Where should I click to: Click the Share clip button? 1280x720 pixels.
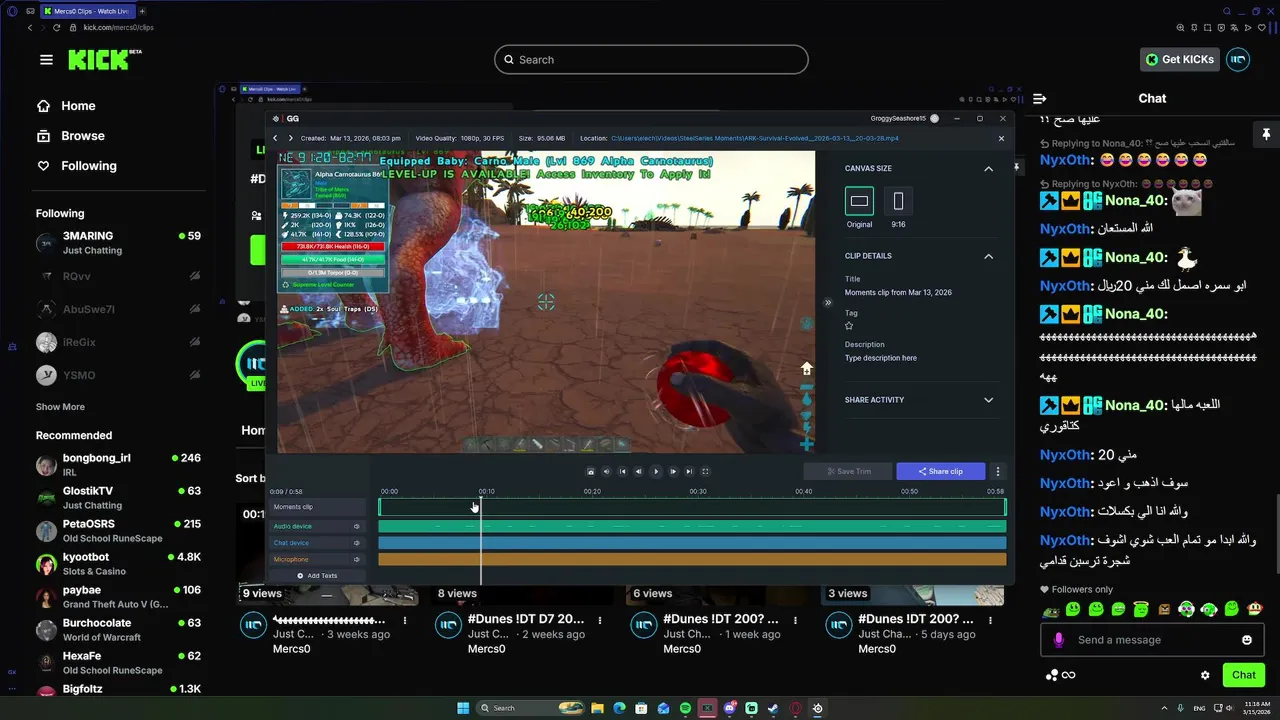tap(941, 471)
